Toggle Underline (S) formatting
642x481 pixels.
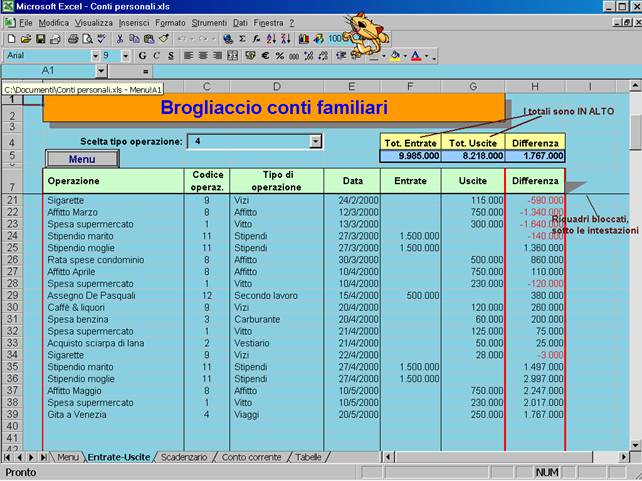point(170,56)
